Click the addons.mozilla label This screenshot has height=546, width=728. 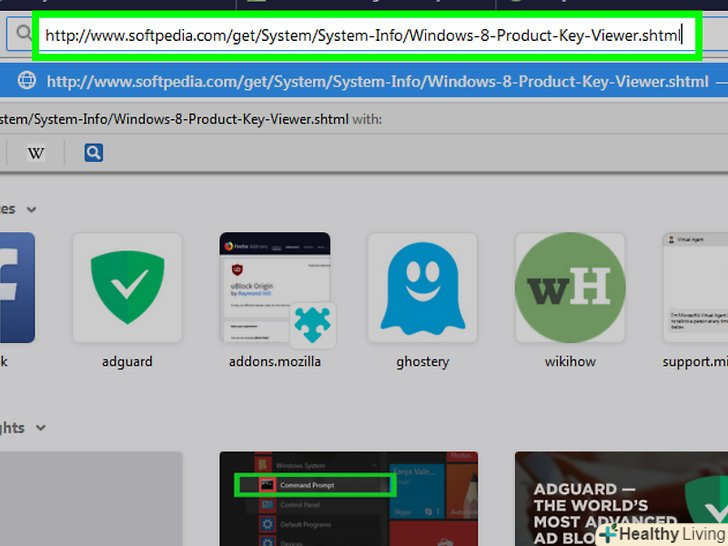pyautogui.click(x=275, y=362)
